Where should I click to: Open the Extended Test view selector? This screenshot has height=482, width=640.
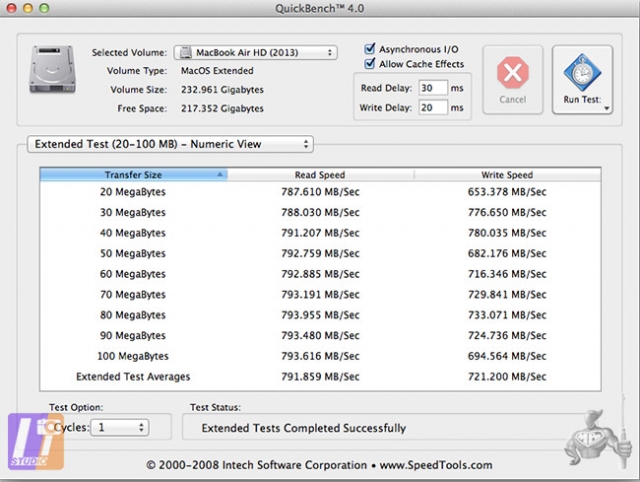170,144
